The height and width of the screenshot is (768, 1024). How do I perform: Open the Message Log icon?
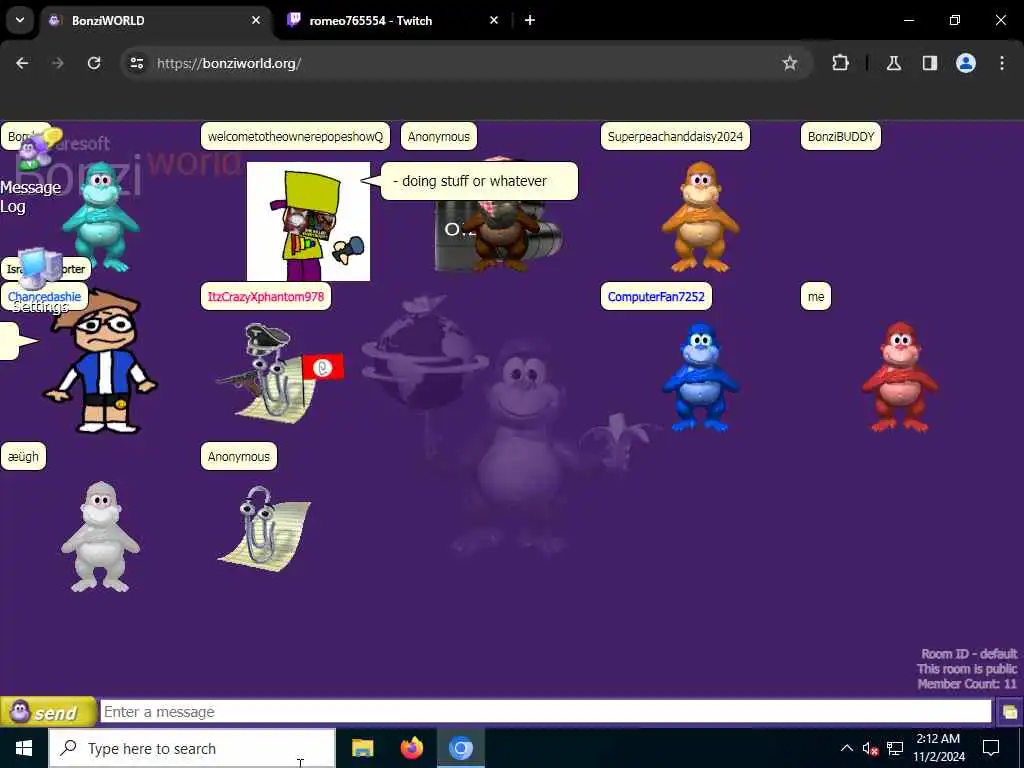pyautogui.click(x=38, y=150)
